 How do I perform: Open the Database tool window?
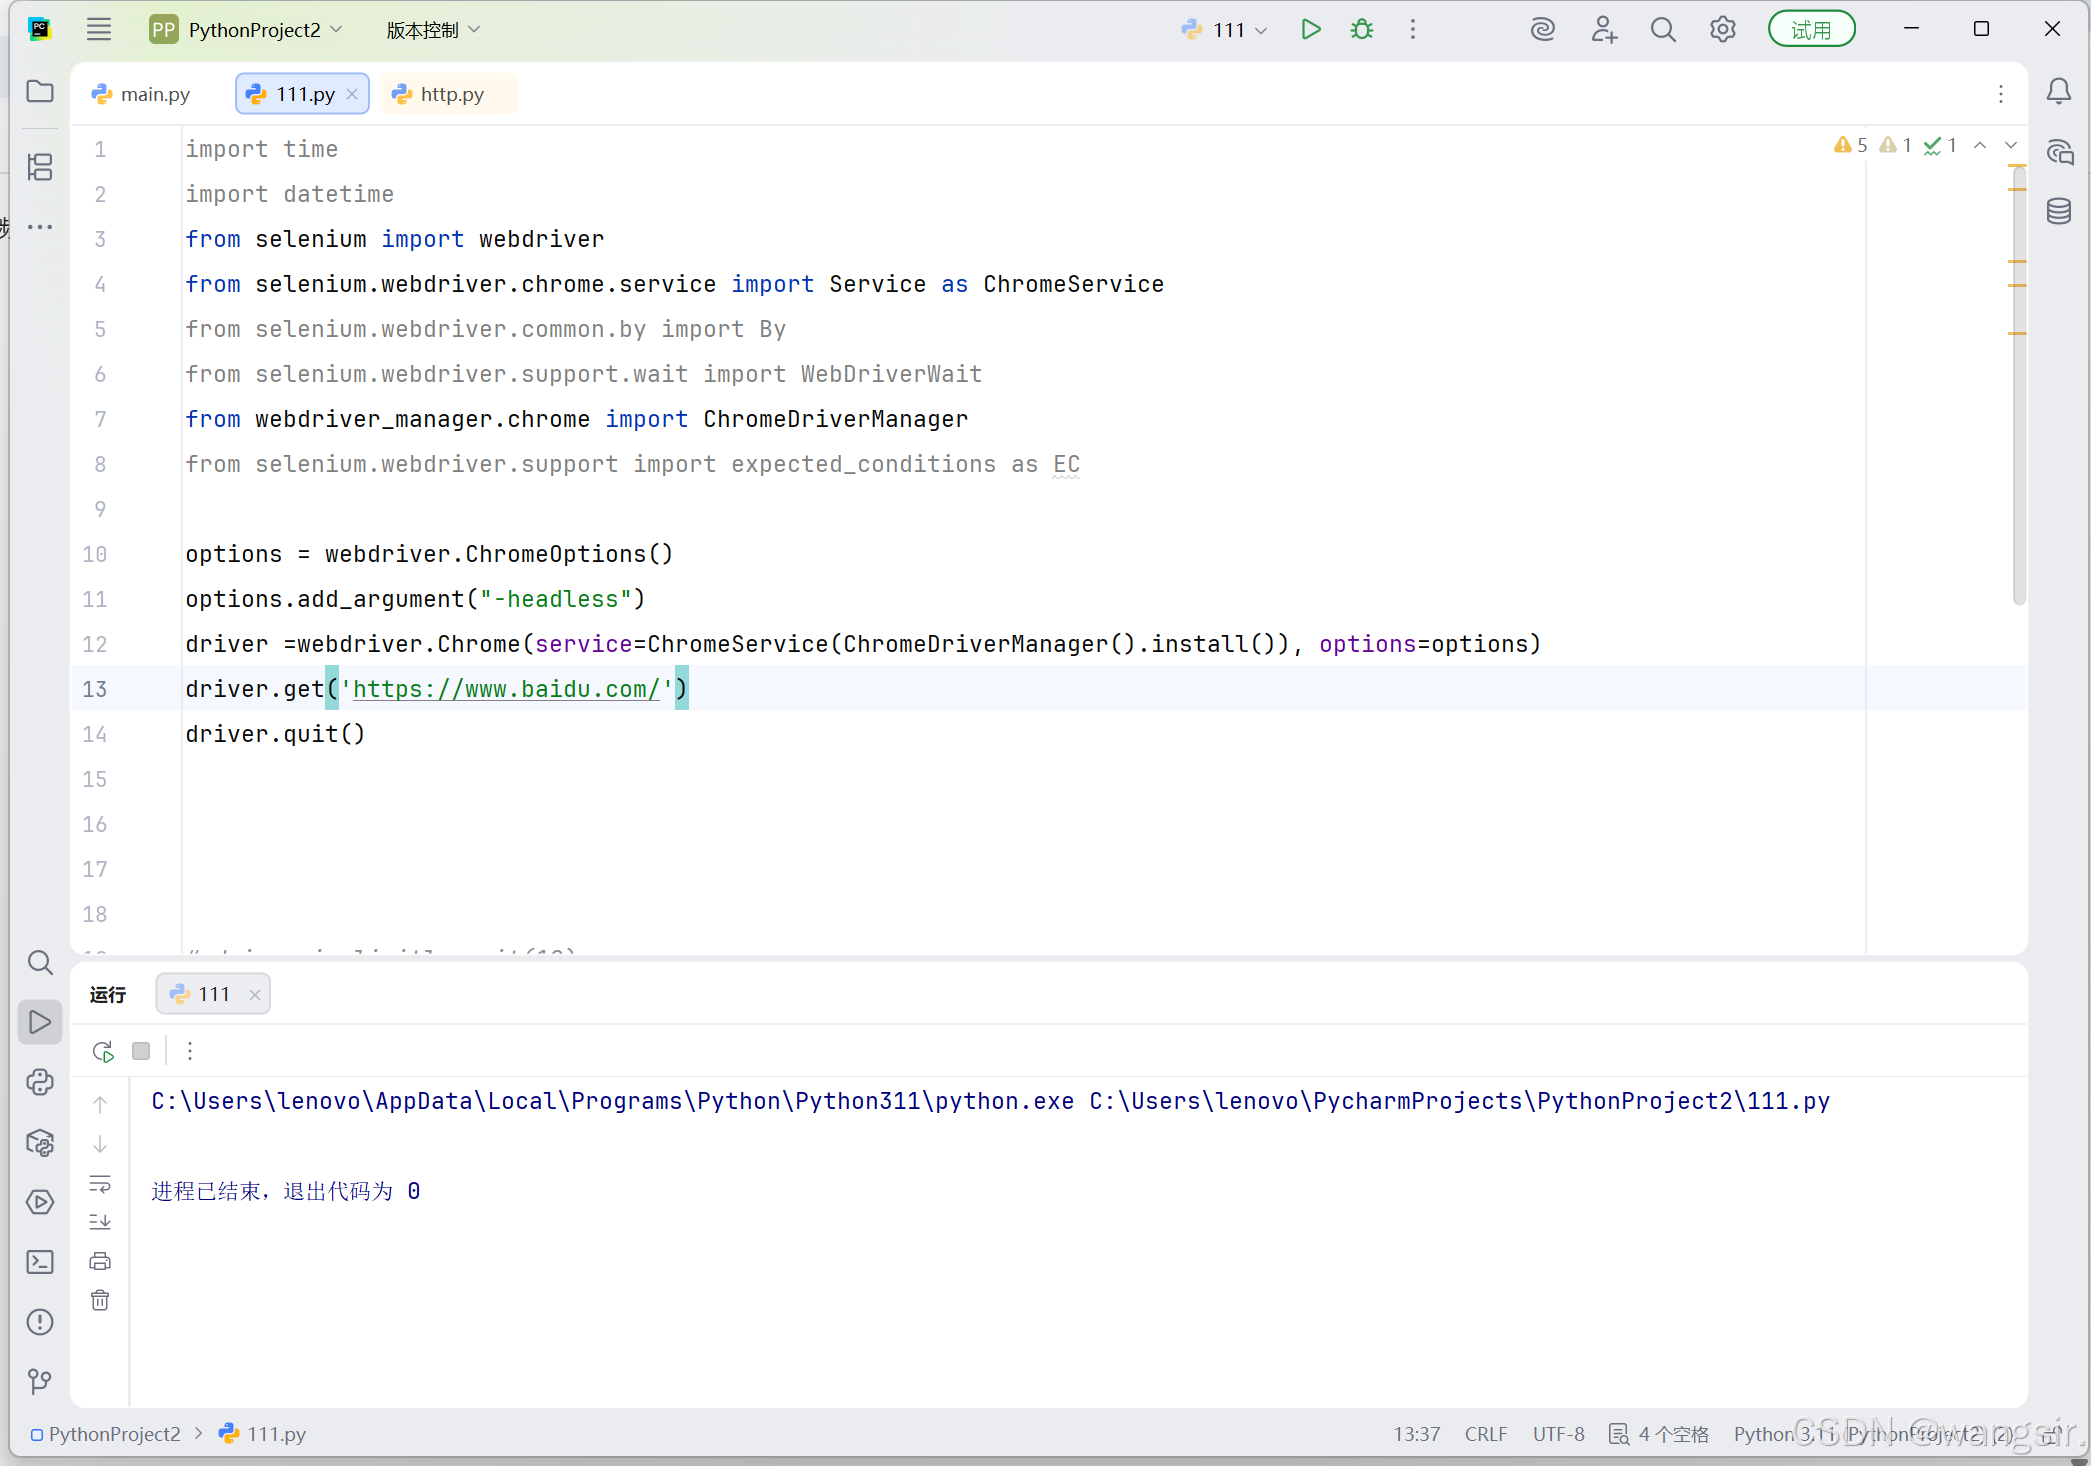[2058, 211]
